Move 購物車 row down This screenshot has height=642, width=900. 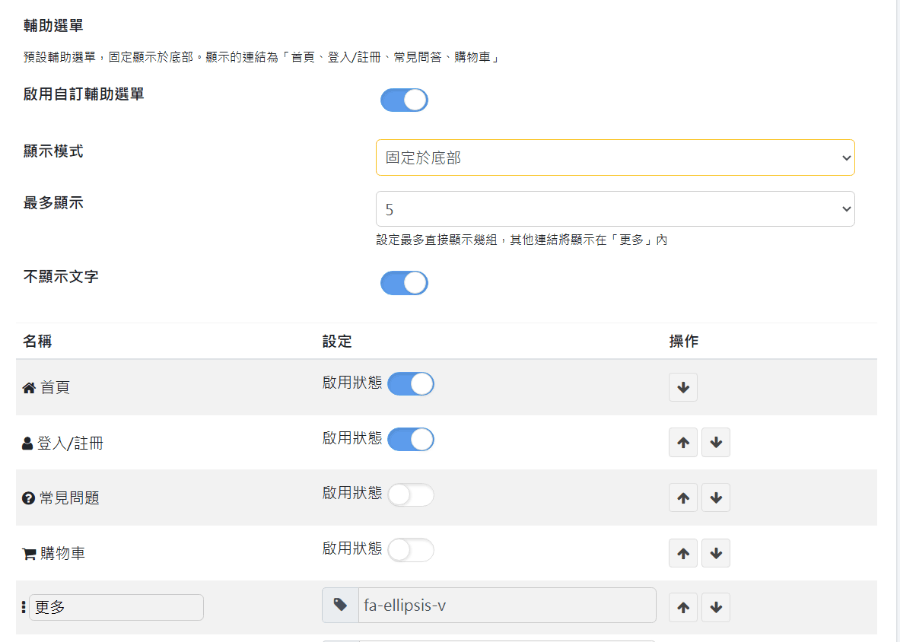tap(716, 553)
